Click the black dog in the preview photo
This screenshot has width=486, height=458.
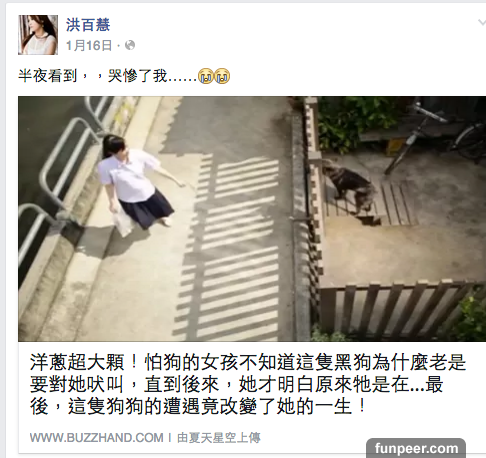tap(349, 185)
